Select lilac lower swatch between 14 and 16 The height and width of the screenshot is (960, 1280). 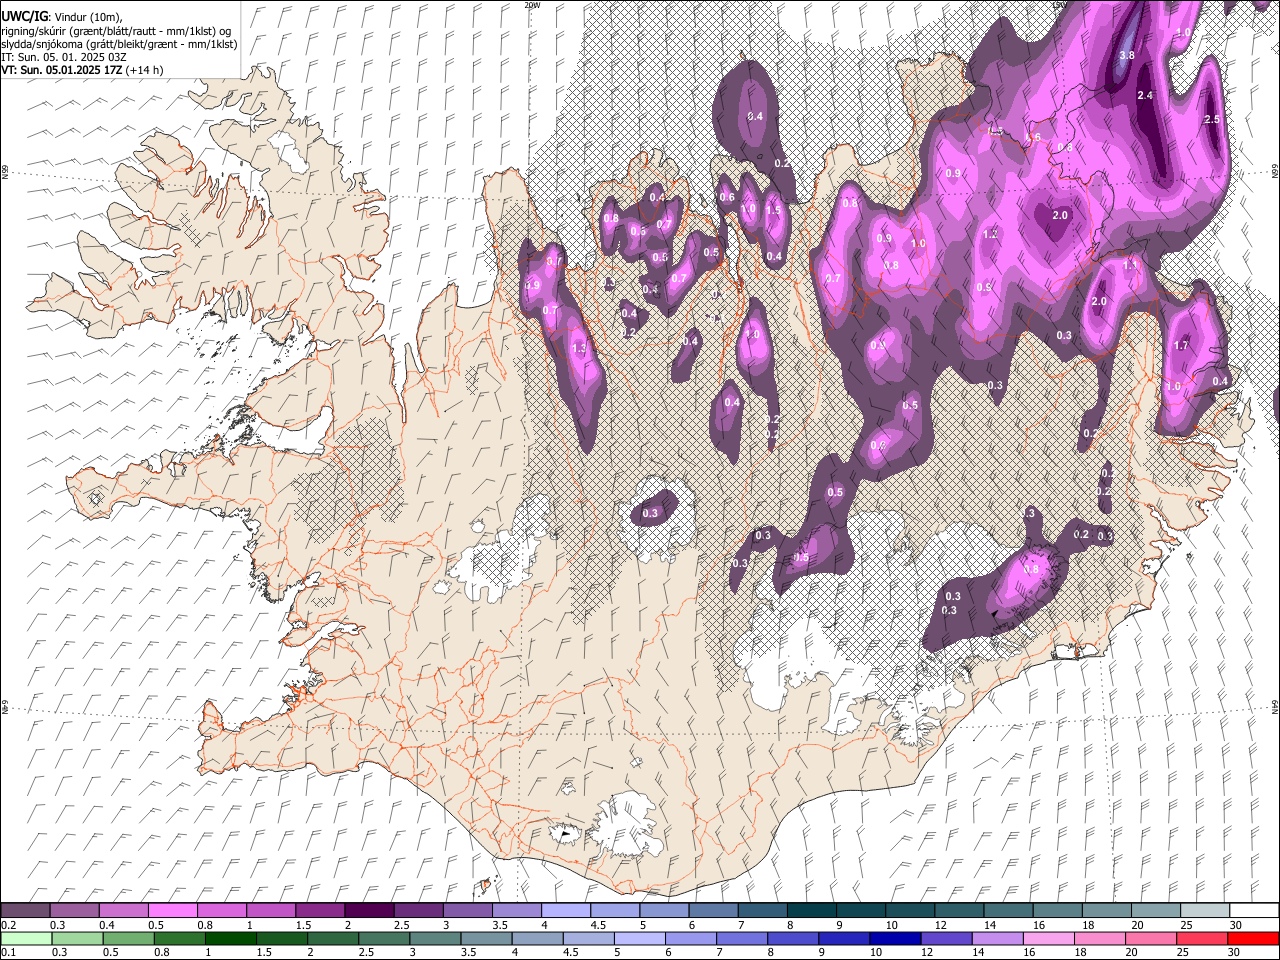click(x=997, y=938)
